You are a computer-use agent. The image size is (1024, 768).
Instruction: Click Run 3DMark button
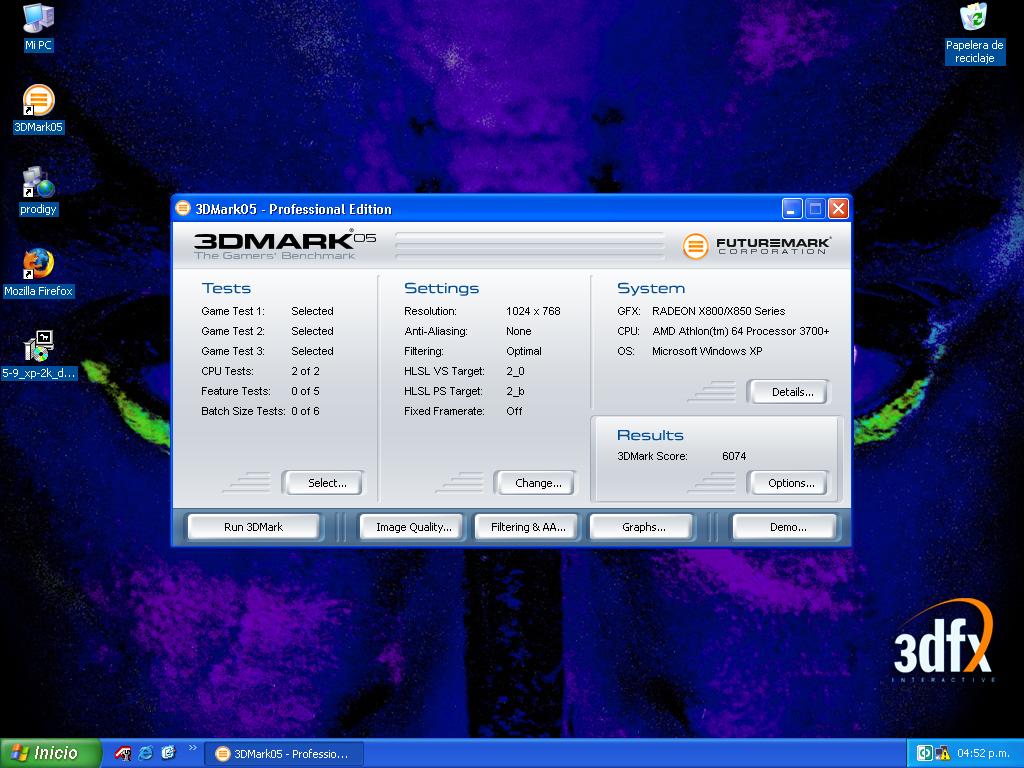[x=253, y=527]
